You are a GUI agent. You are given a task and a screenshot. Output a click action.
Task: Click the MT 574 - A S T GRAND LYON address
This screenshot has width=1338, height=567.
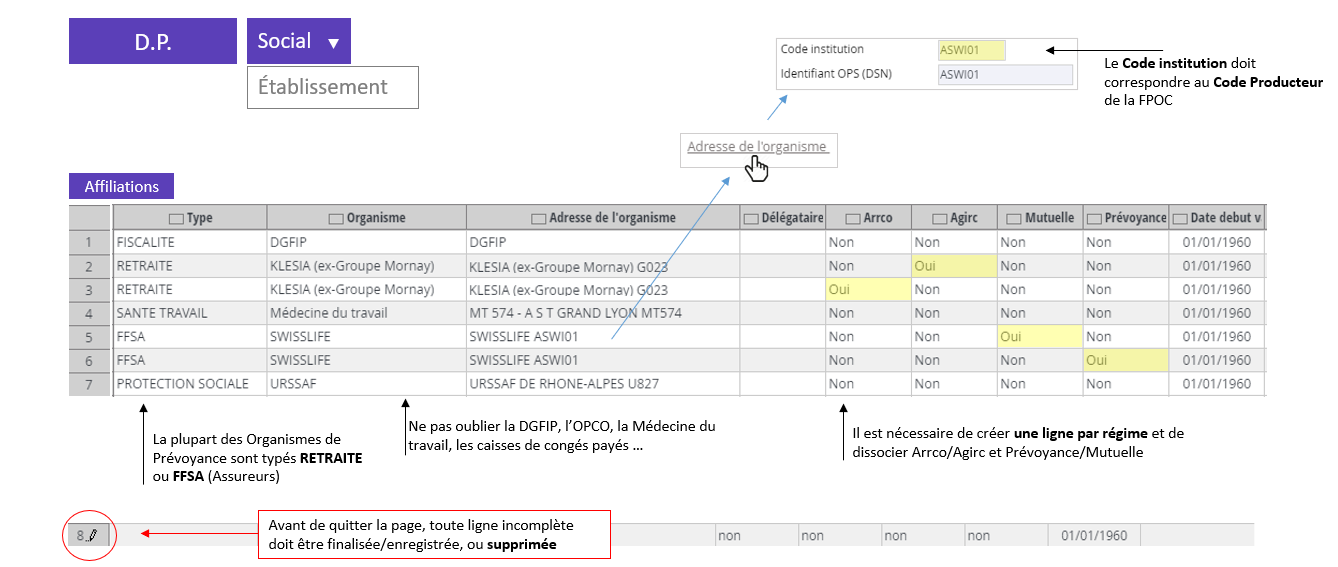603,313
